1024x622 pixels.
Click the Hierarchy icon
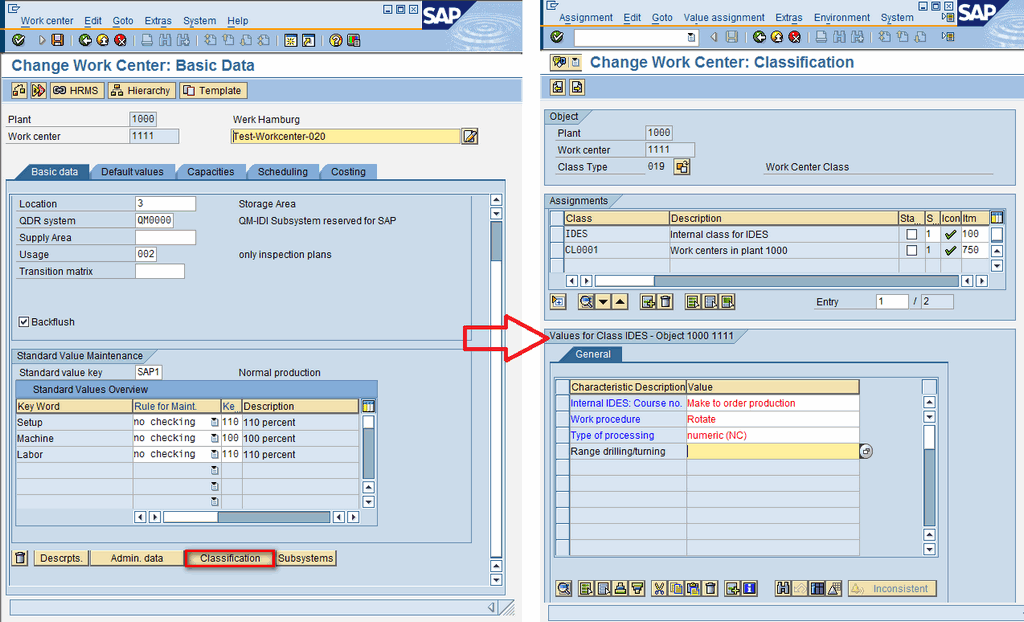click(x=141, y=90)
